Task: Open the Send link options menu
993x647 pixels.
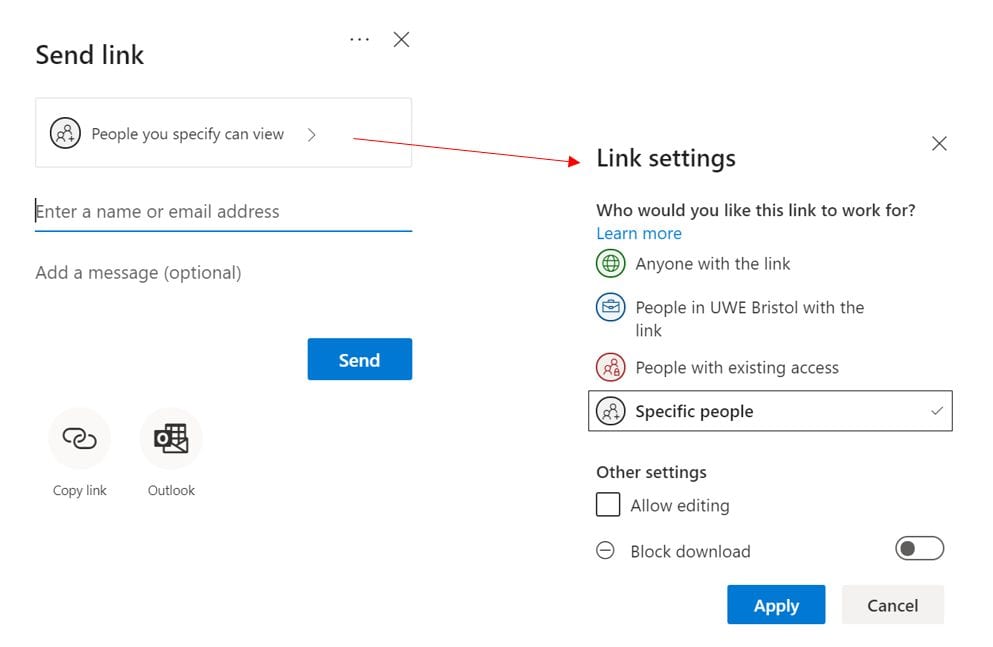Action: [358, 39]
